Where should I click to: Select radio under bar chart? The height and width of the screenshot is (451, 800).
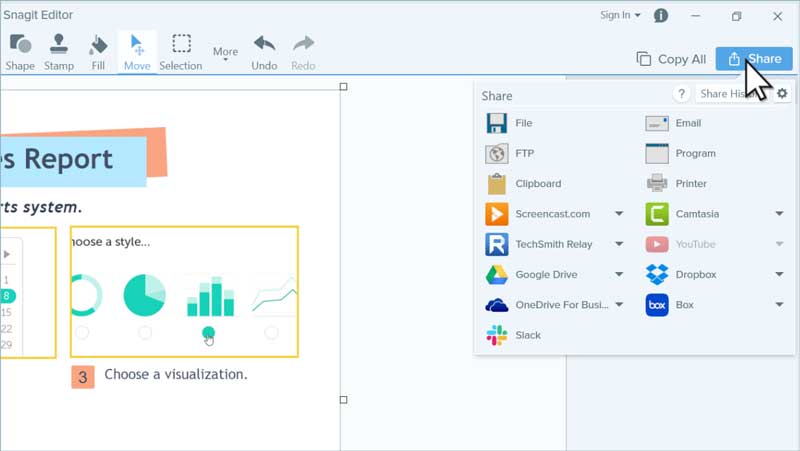point(208,333)
